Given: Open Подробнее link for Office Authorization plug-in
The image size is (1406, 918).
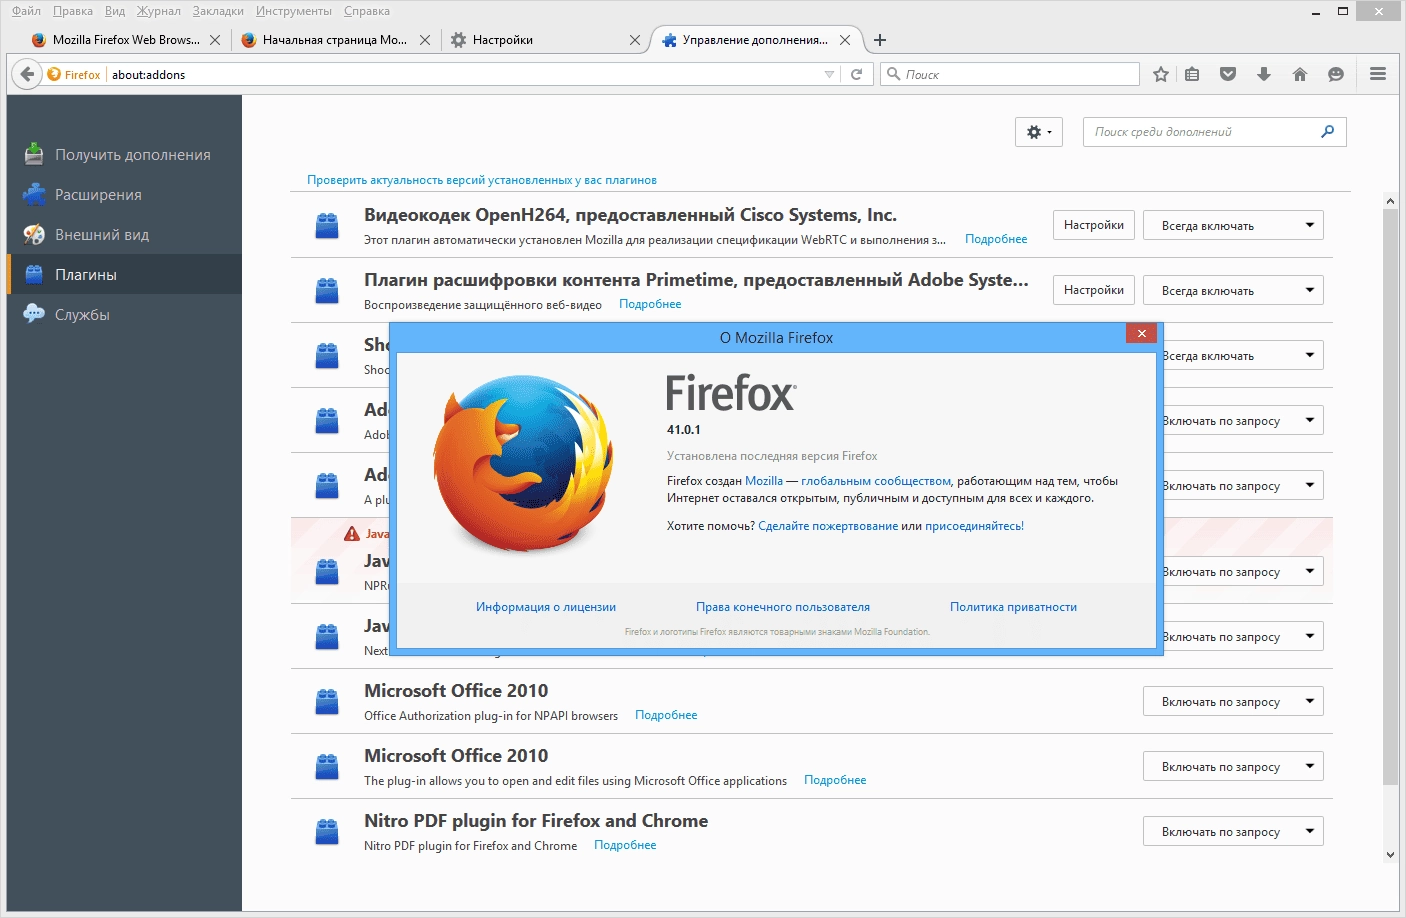Looking at the screenshot, I should tap(666, 715).
